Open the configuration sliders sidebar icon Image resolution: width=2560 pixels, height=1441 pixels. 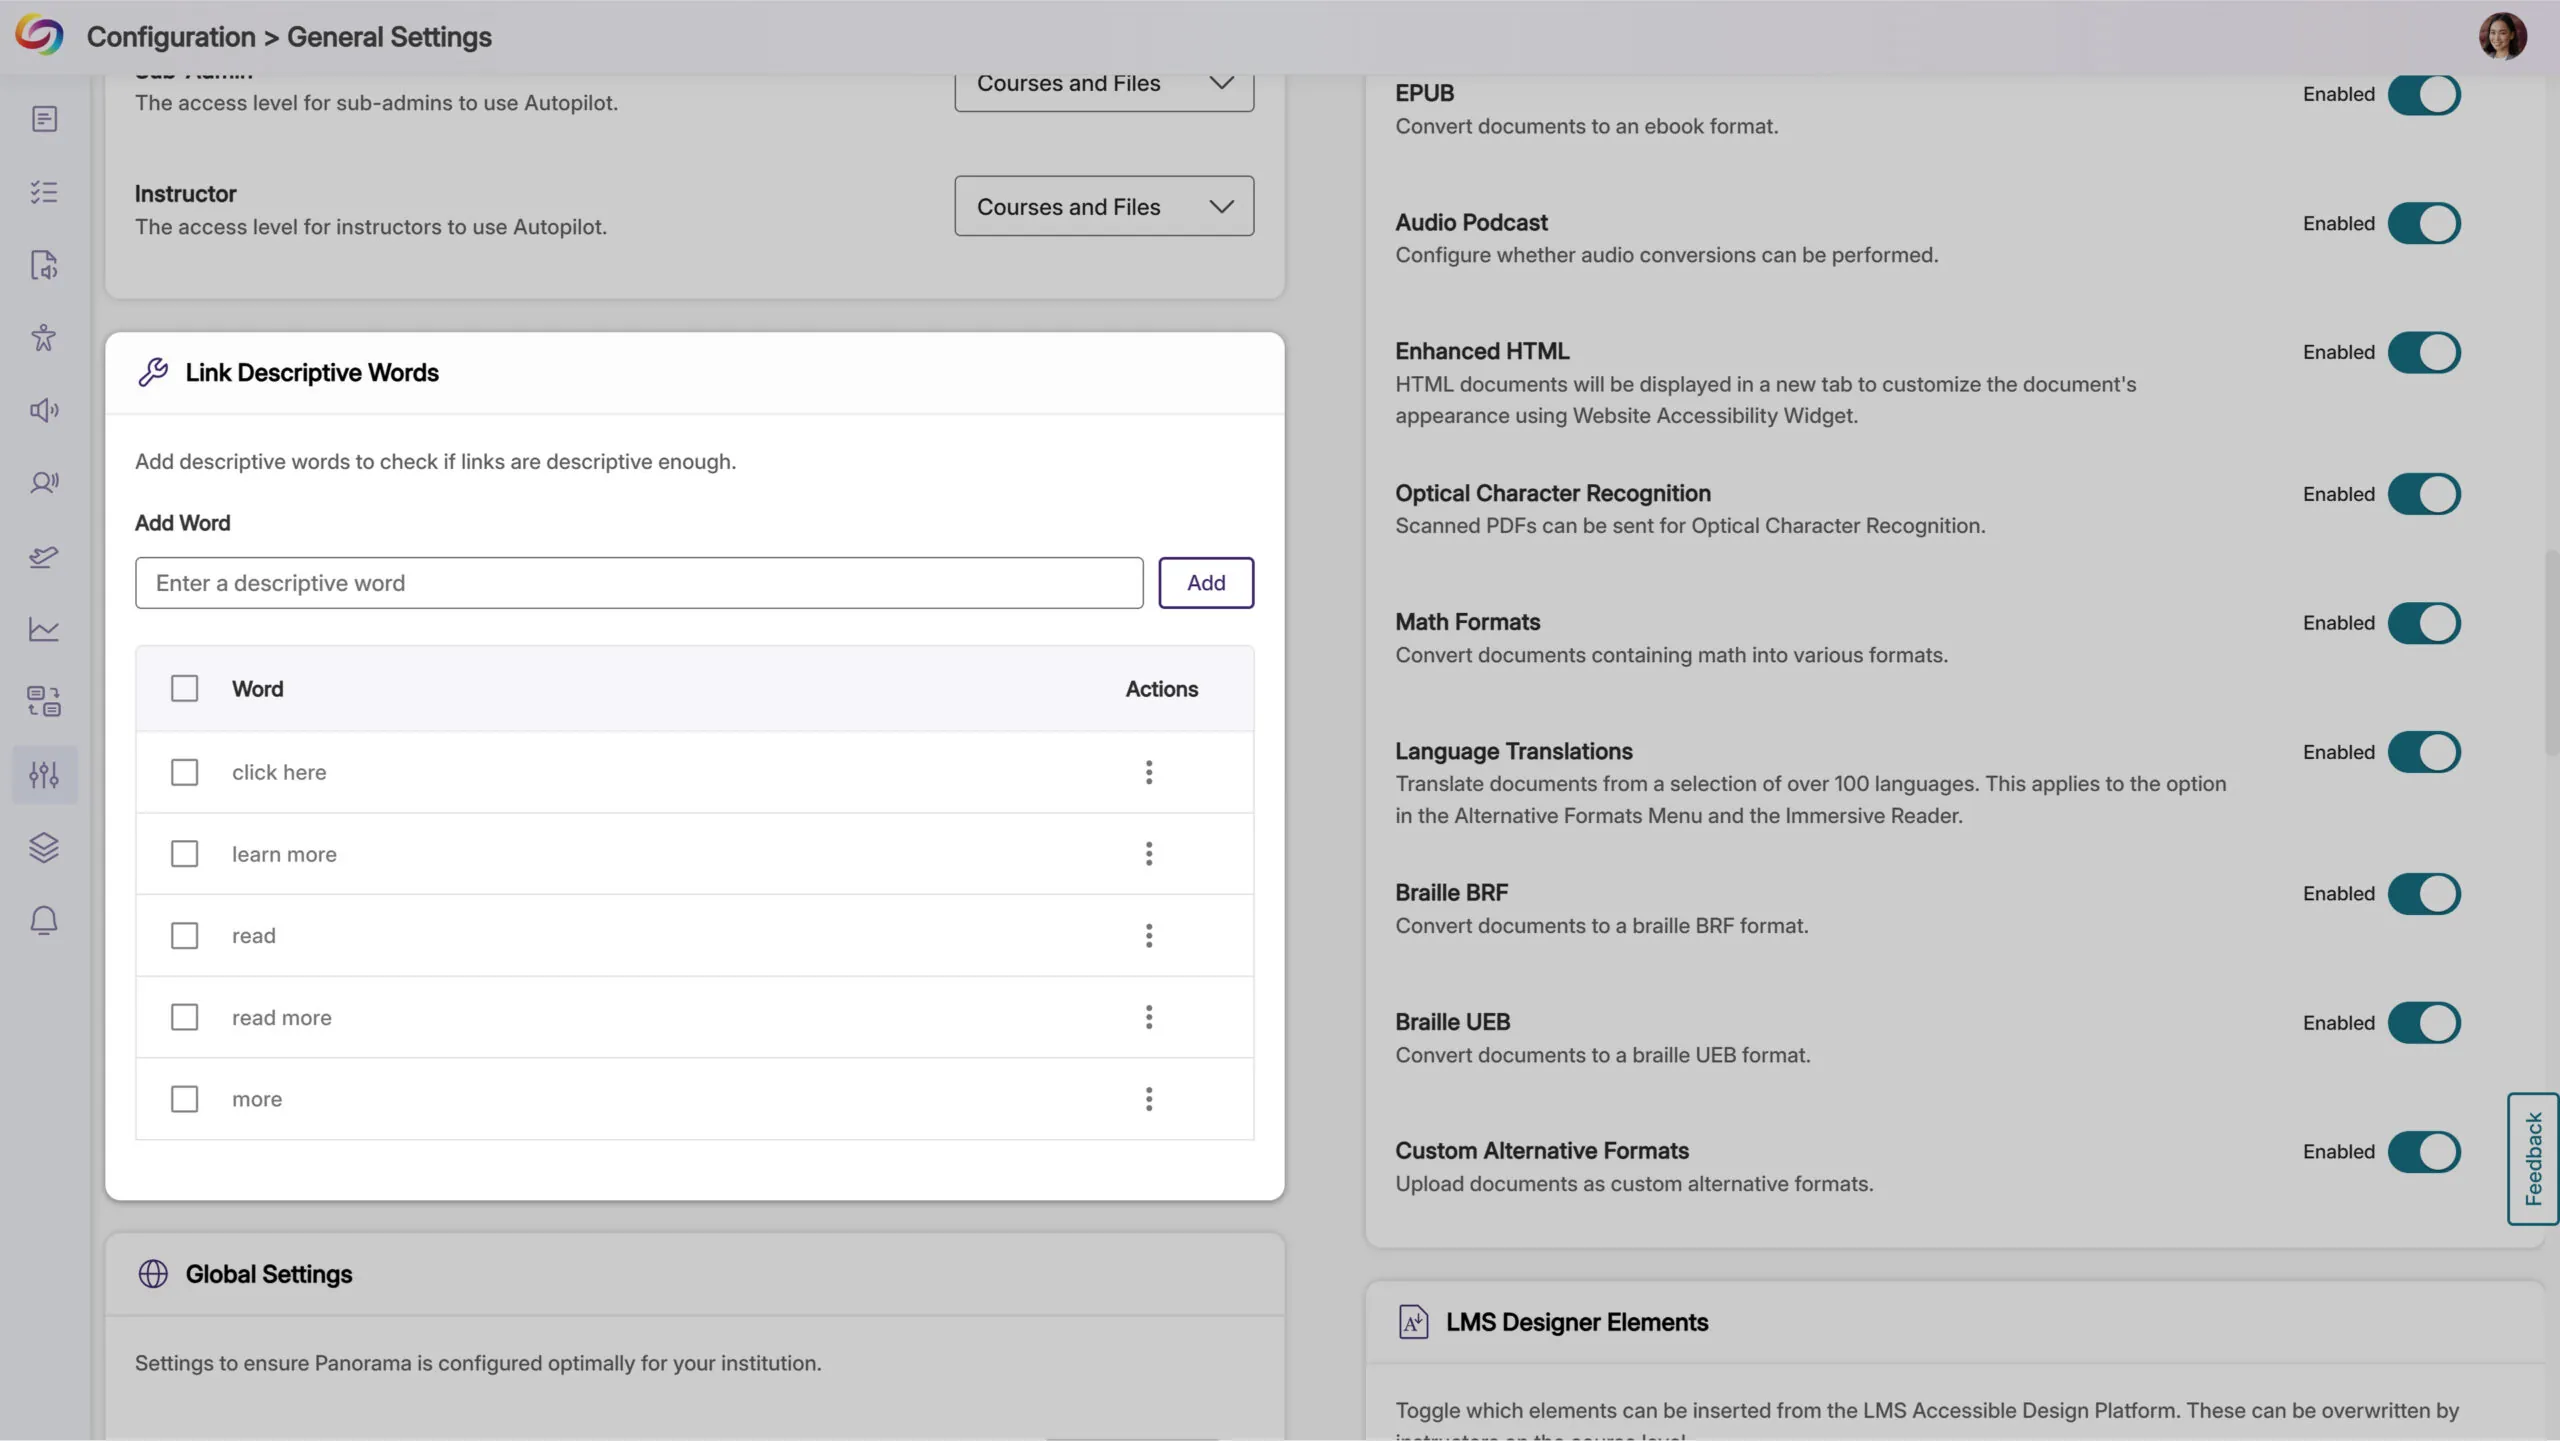44,774
